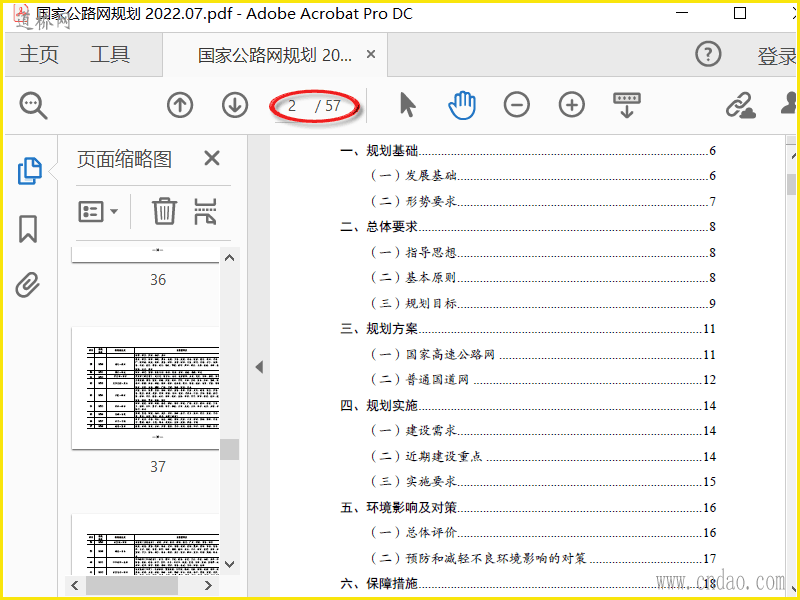The height and width of the screenshot is (600, 800).
Task: Open the bookmarks panel icon
Action: 28,229
